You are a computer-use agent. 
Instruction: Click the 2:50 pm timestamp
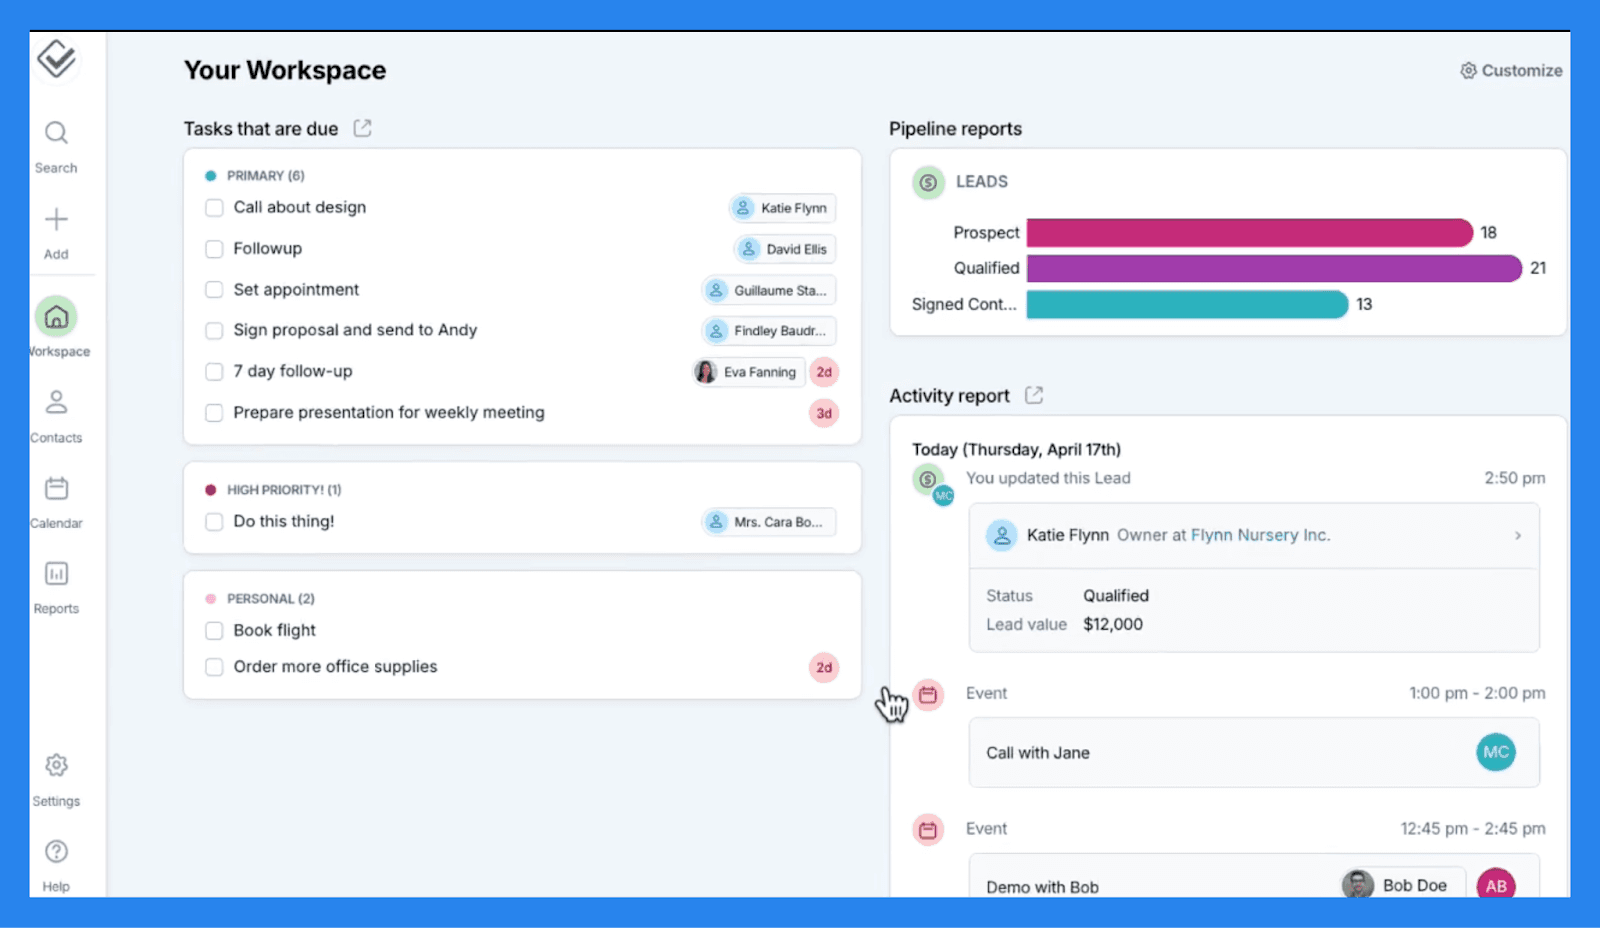[1514, 478]
